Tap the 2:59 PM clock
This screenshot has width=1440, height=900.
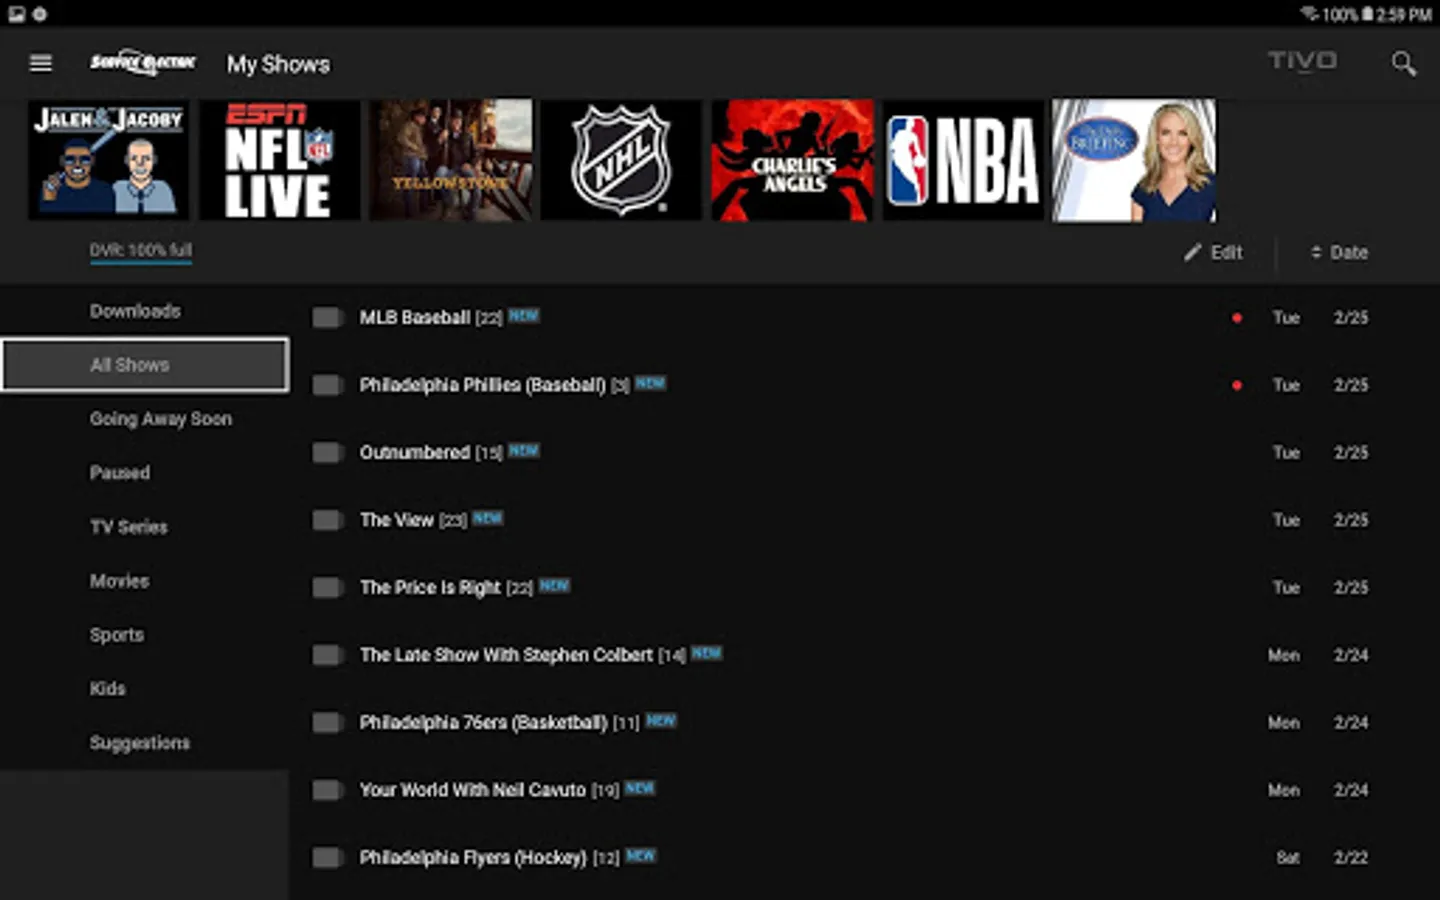(x=1404, y=14)
